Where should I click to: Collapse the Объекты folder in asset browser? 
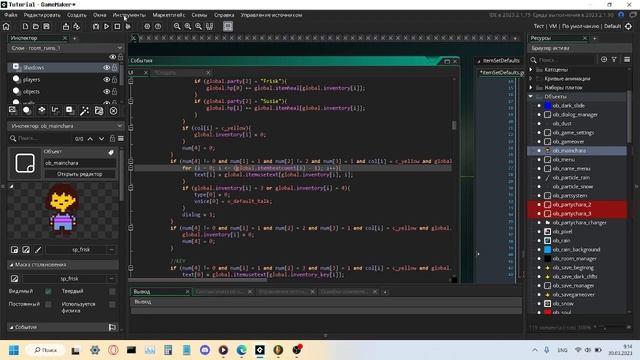click(531, 96)
